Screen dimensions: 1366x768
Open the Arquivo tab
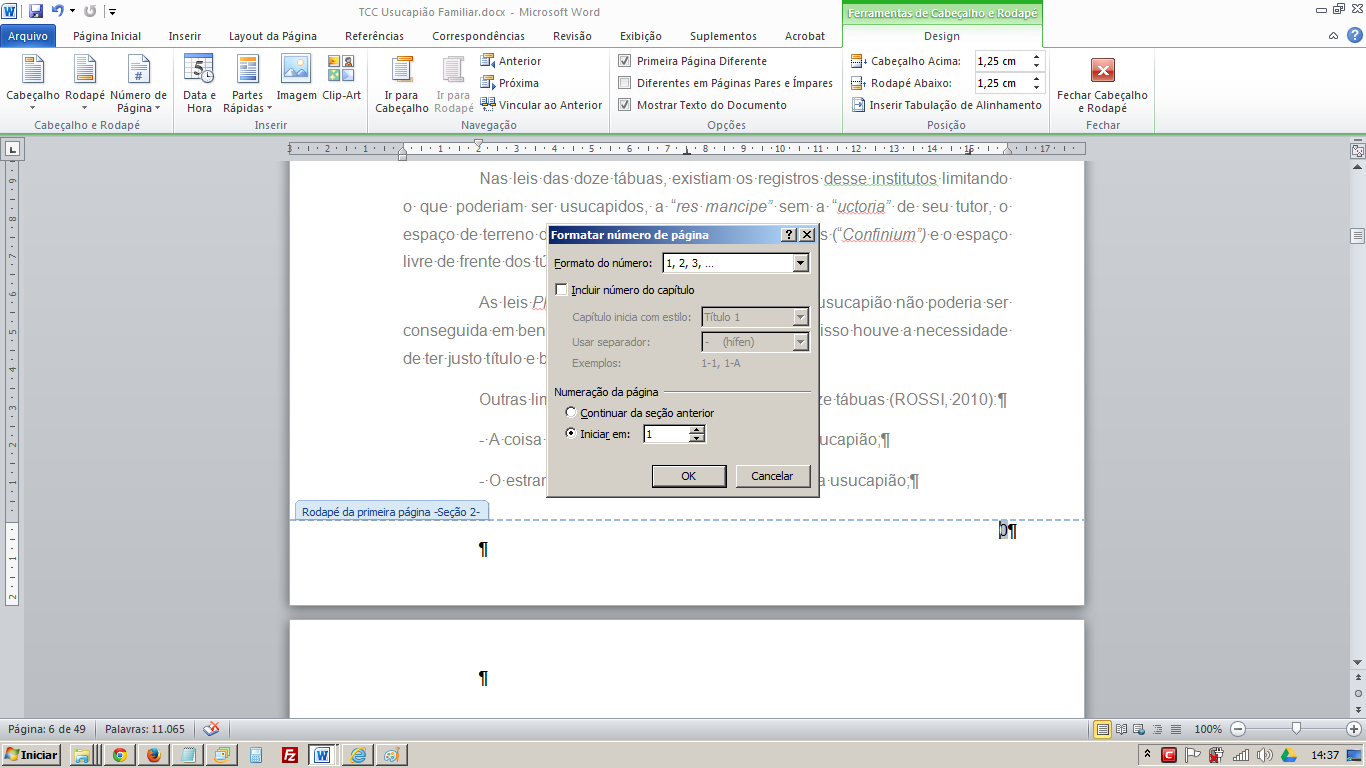click(28, 36)
